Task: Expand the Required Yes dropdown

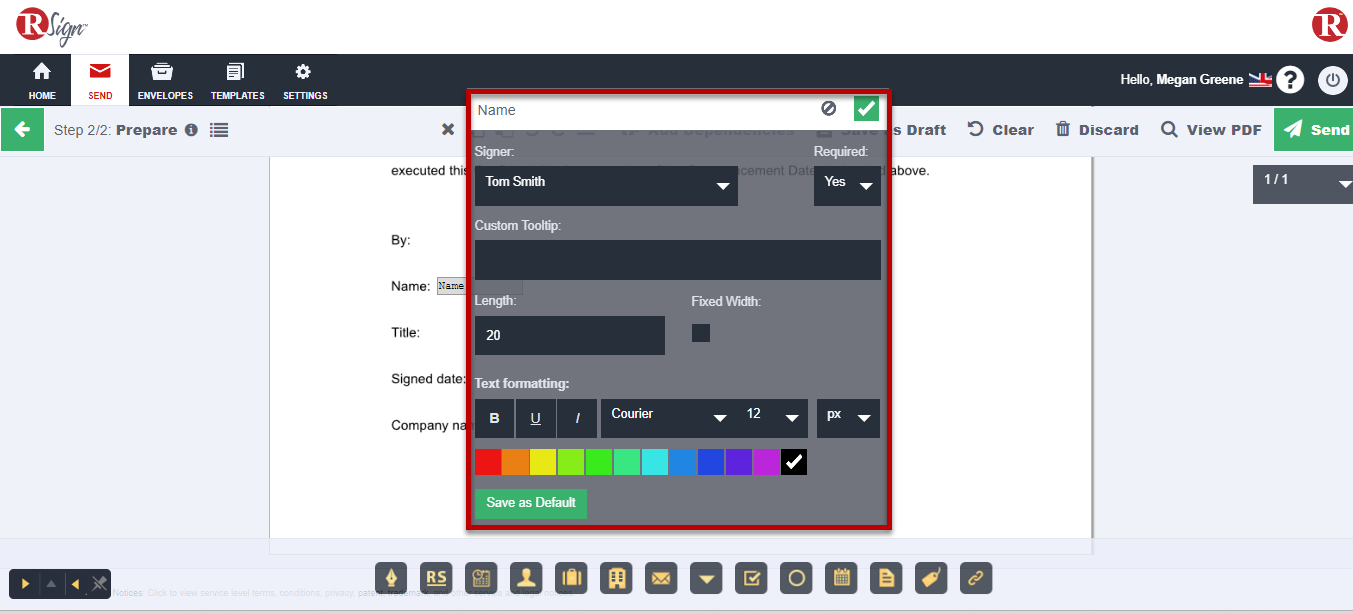Action: (x=847, y=185)
